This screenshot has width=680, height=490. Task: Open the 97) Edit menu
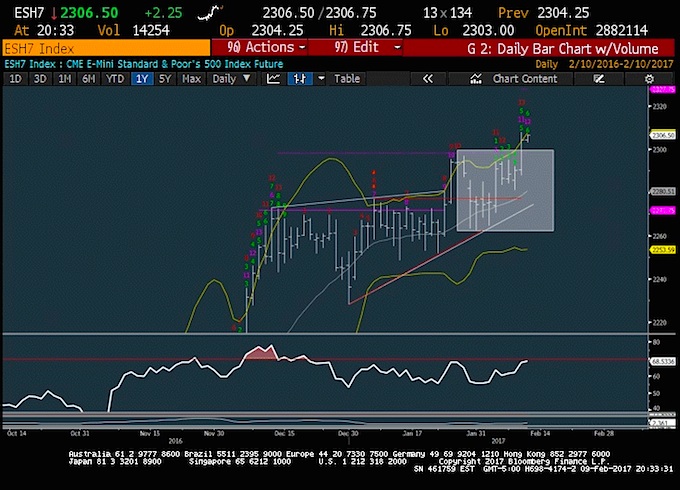[x=356, y=47]
